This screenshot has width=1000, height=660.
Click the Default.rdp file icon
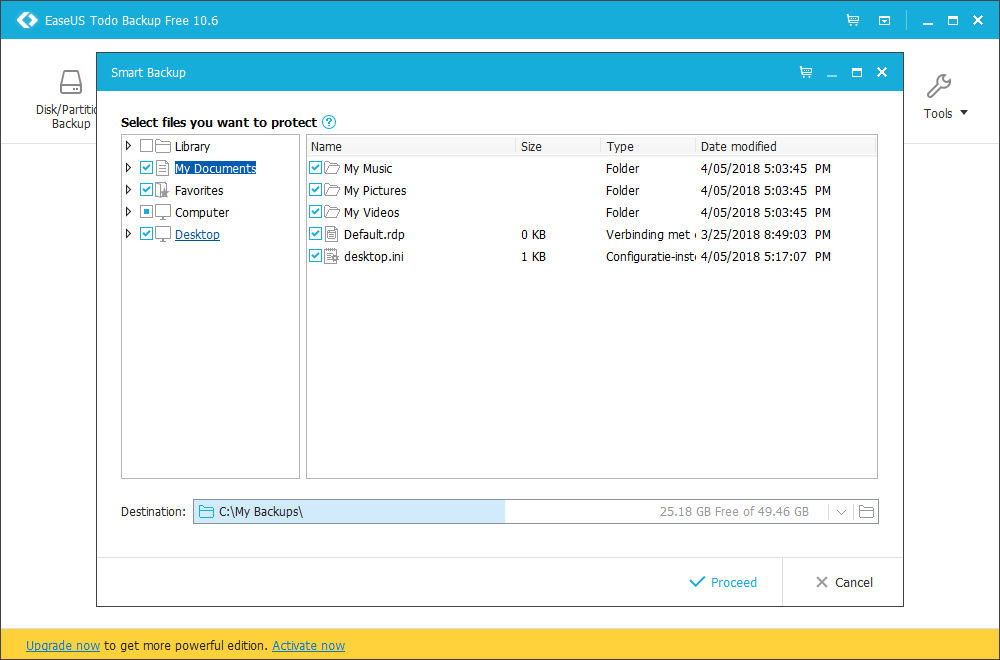[x=332, y=234]
